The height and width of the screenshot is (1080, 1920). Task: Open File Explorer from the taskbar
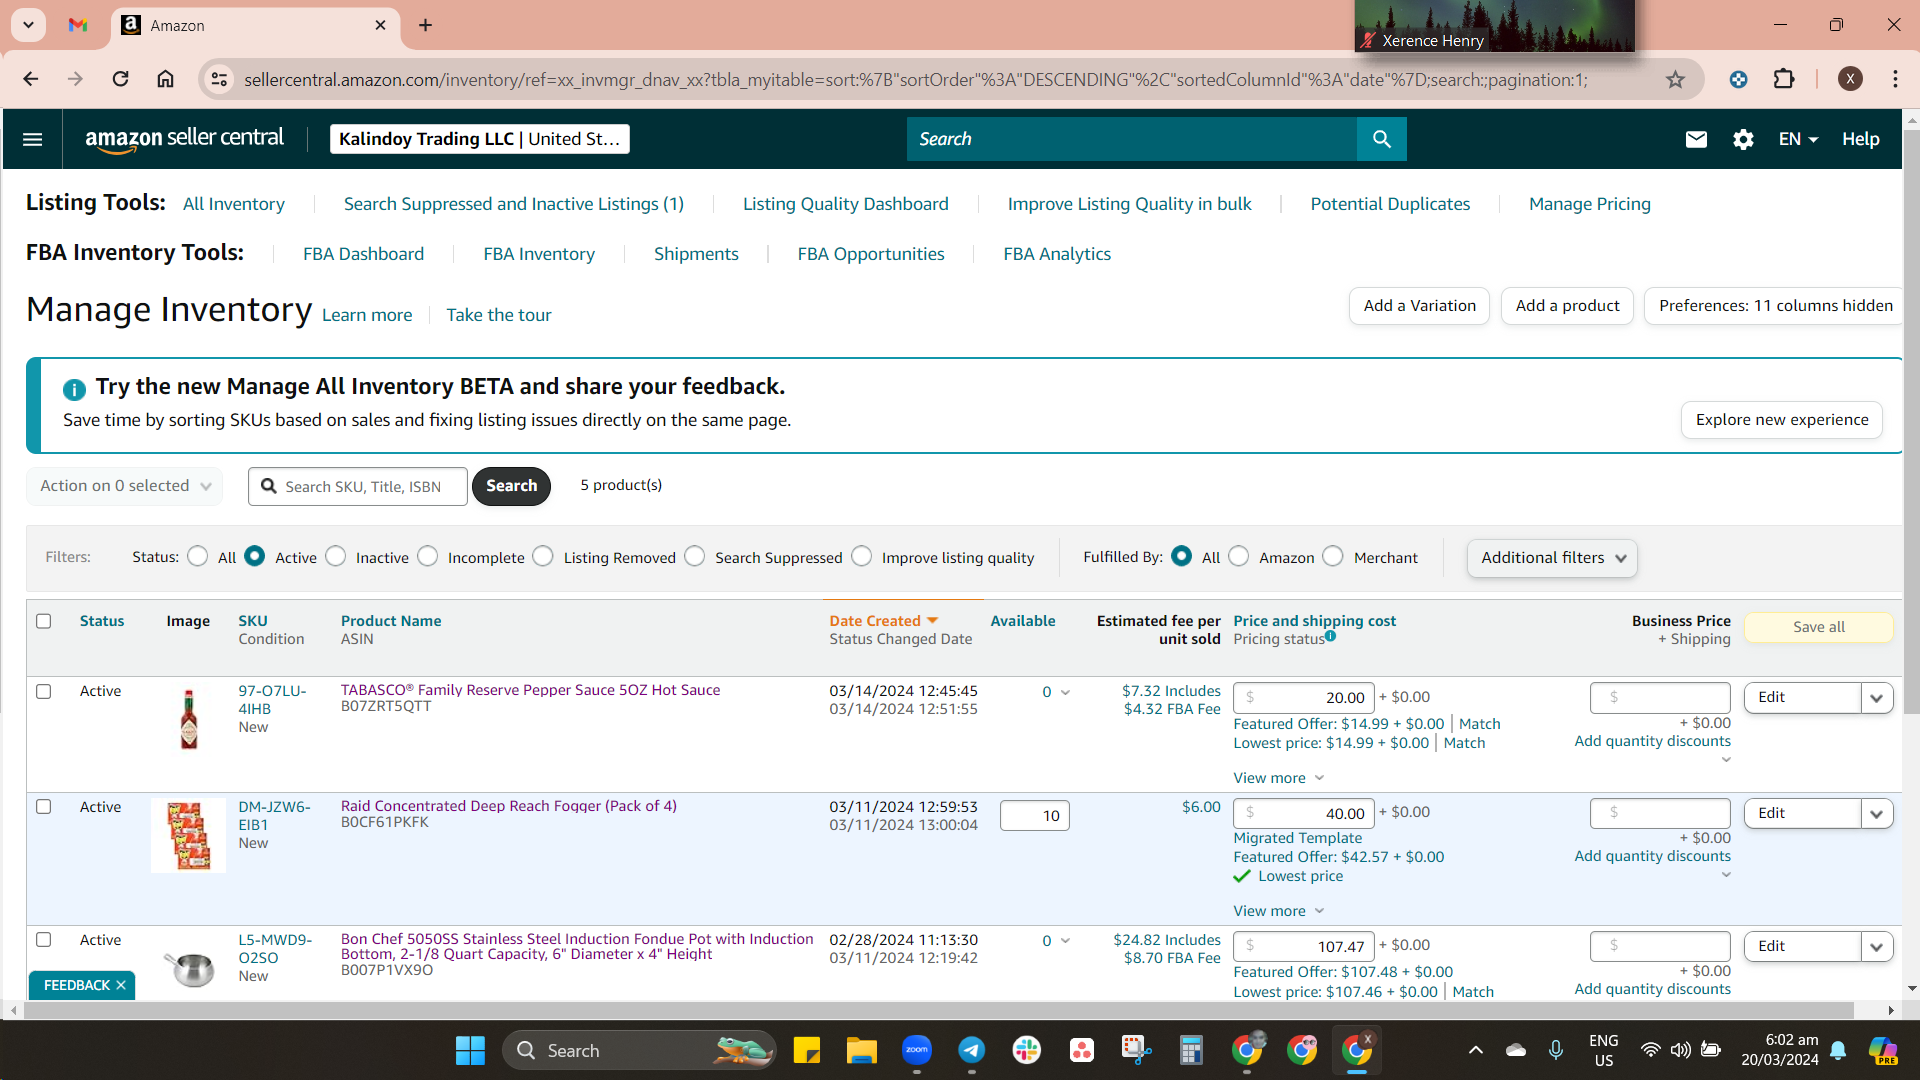[x=861, y=1050]
